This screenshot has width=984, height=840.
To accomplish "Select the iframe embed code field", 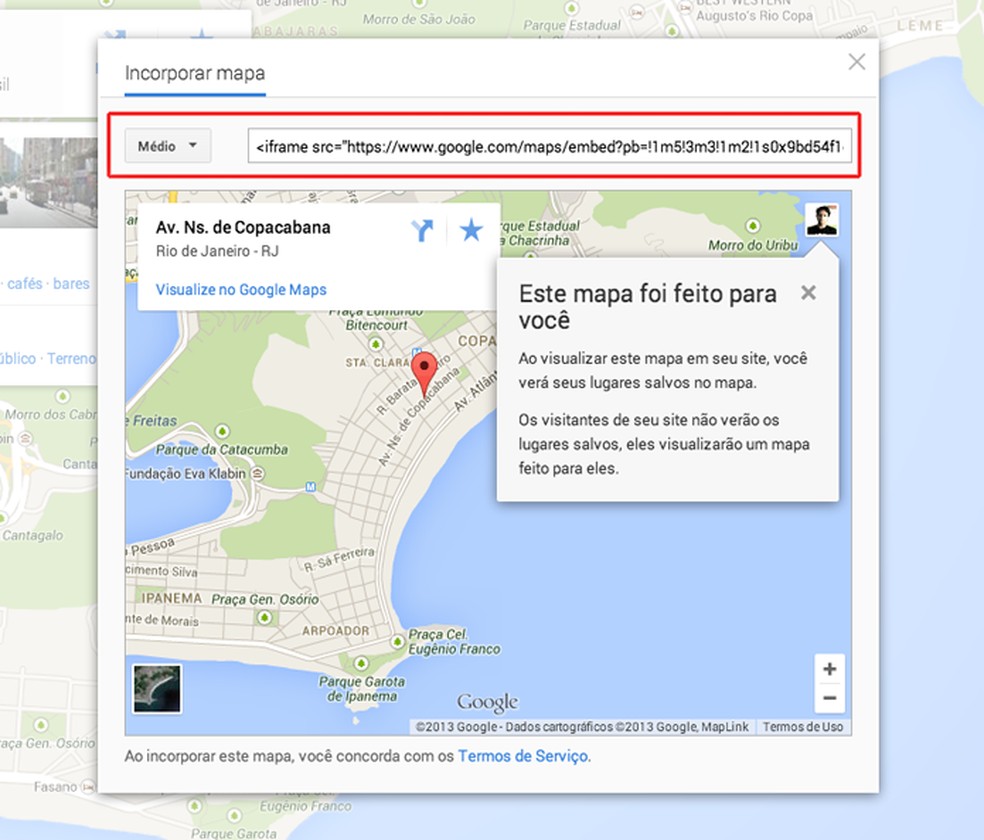I will 550,147.
